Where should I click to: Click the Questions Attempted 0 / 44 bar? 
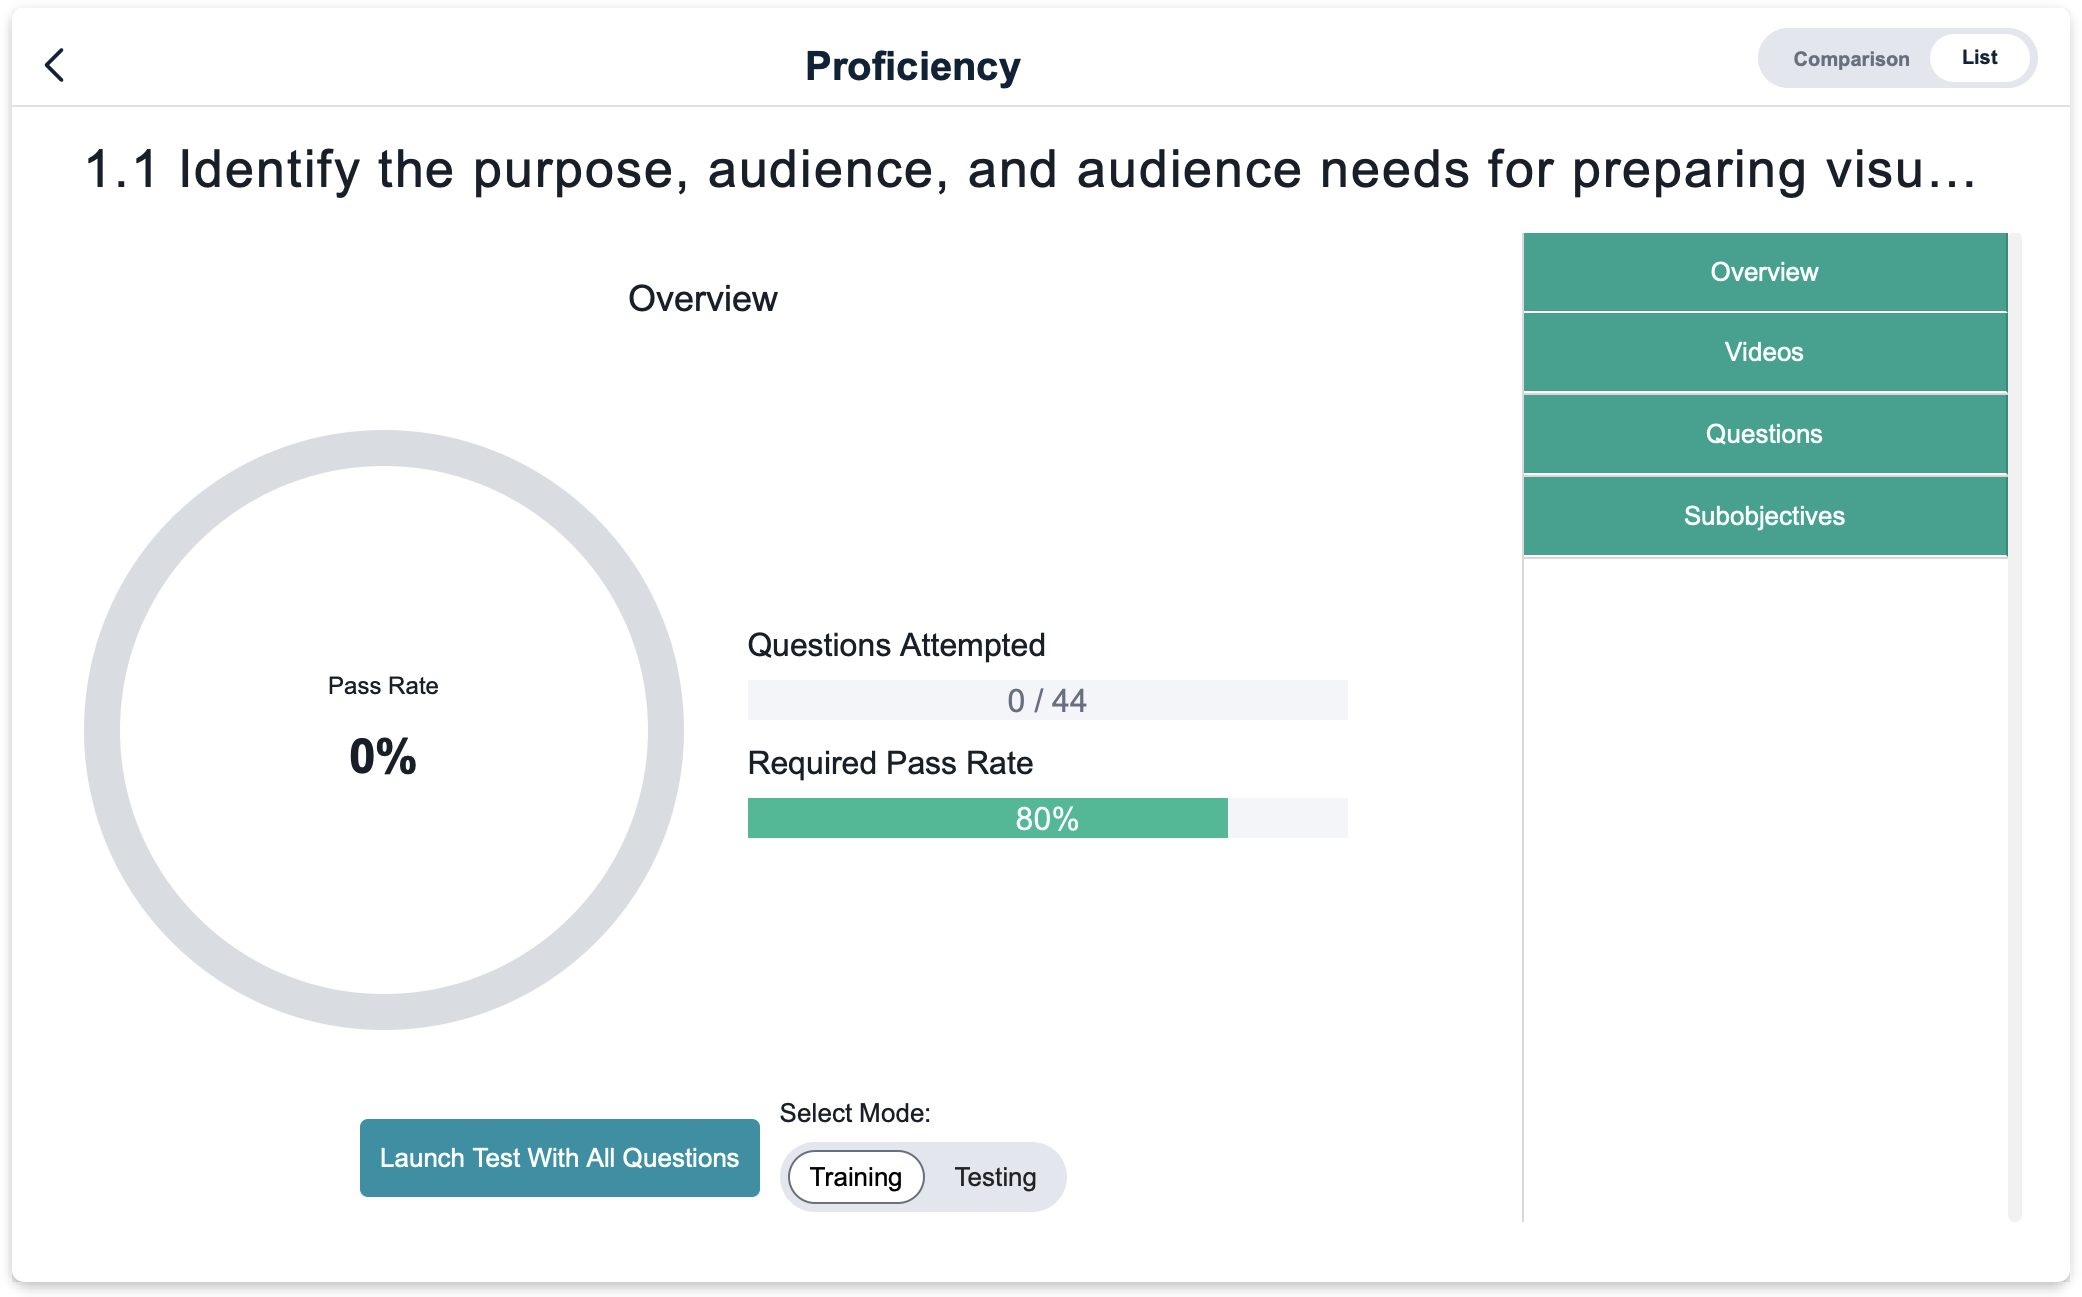(1047, 700)
